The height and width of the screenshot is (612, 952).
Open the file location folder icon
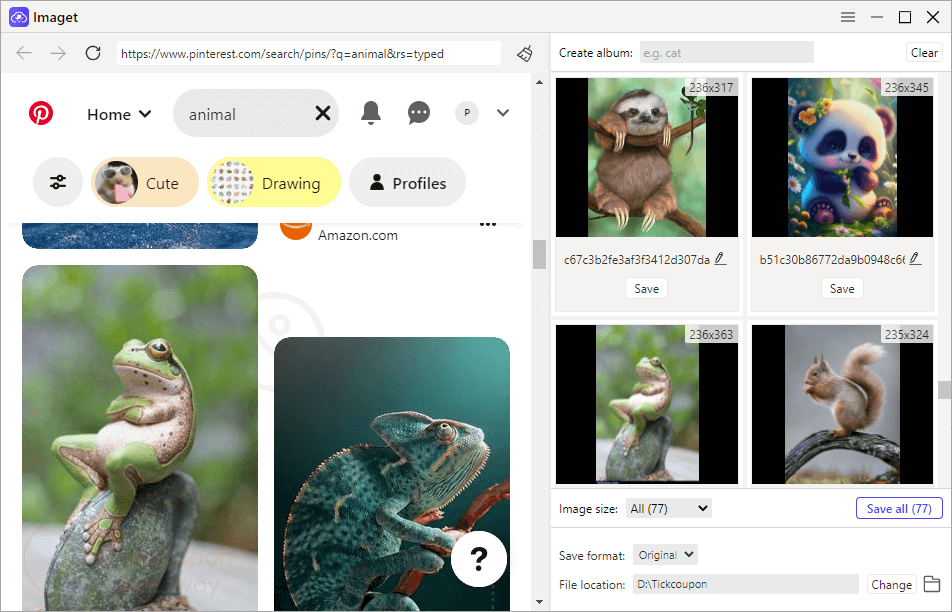(932, 584)
